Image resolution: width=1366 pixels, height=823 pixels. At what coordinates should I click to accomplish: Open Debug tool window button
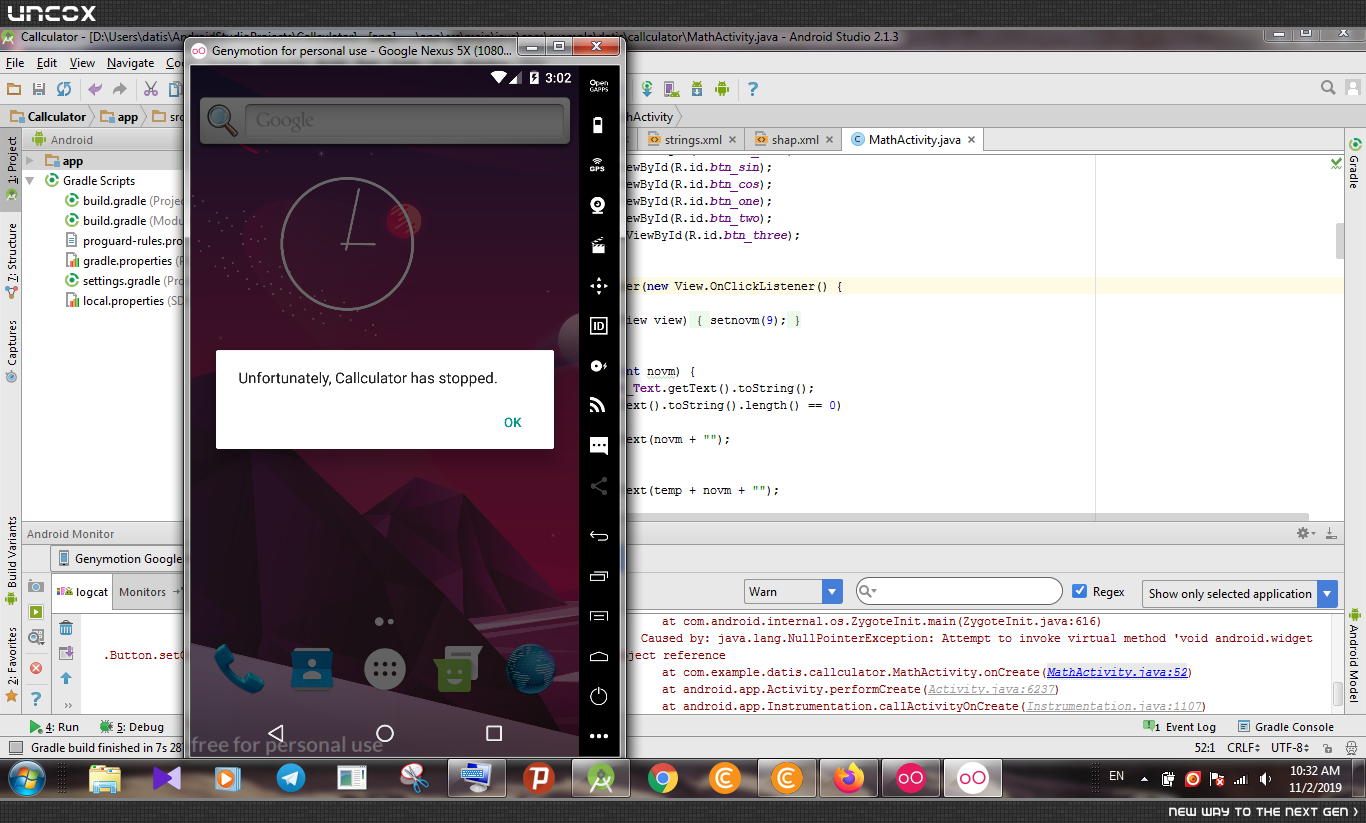[x=131, y=727]
